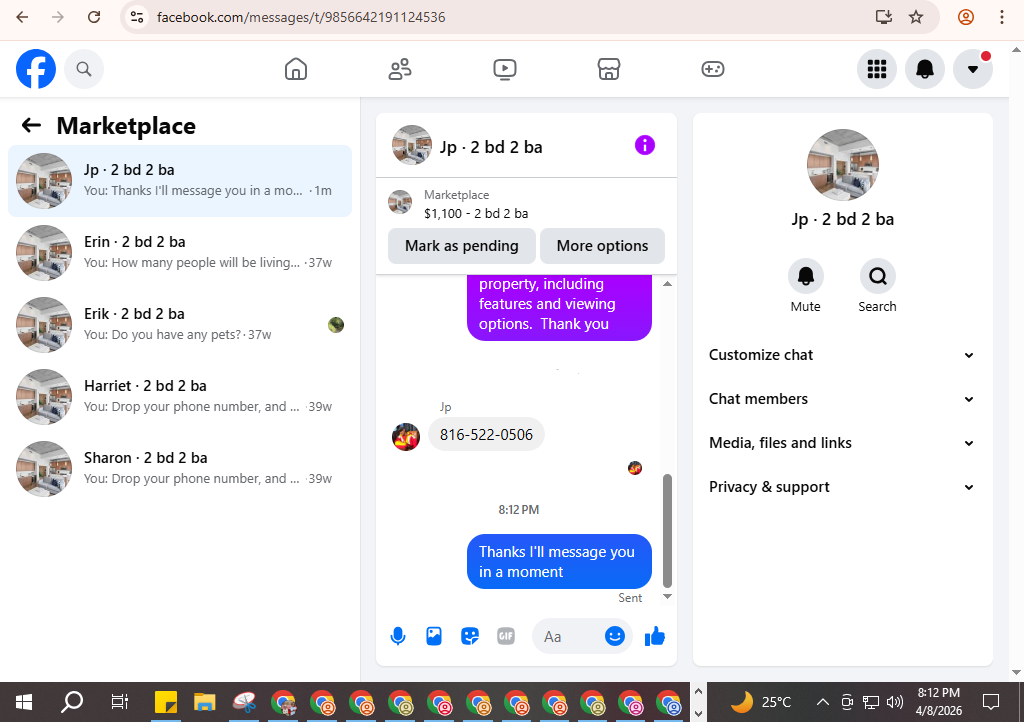Image resolution: width=1024 pixels, height=722 pixels.
Task: Click the site information icon in address bar
Action: [136, 17]
